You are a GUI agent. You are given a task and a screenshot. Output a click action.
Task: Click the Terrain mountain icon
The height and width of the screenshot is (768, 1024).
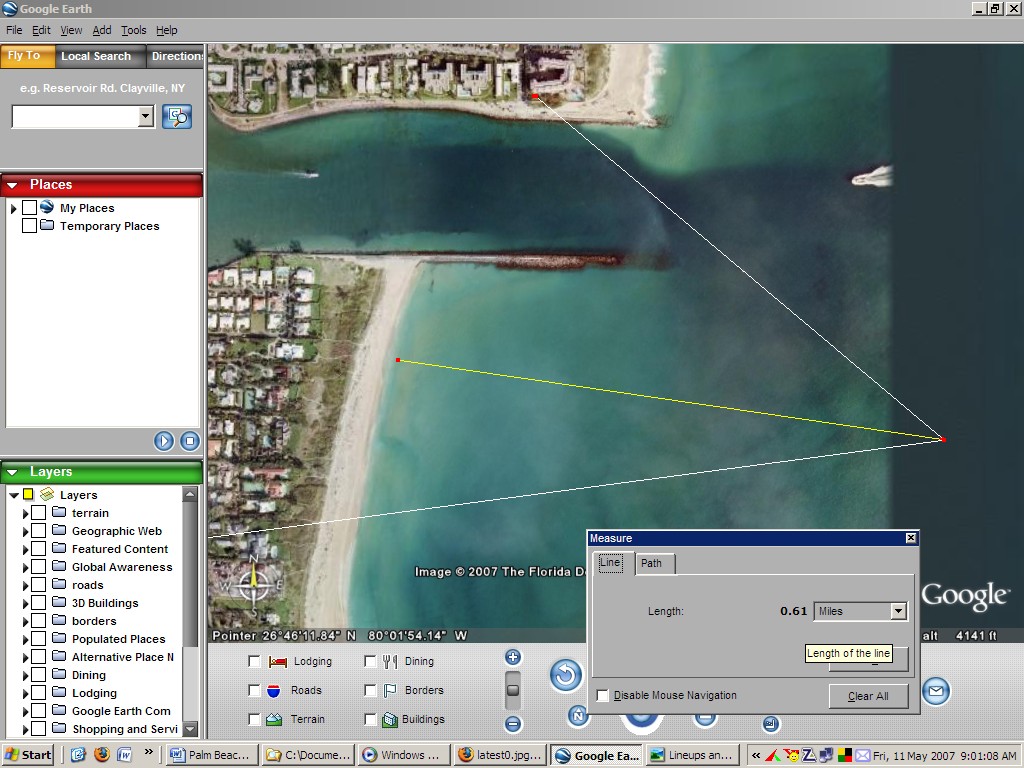274,719
